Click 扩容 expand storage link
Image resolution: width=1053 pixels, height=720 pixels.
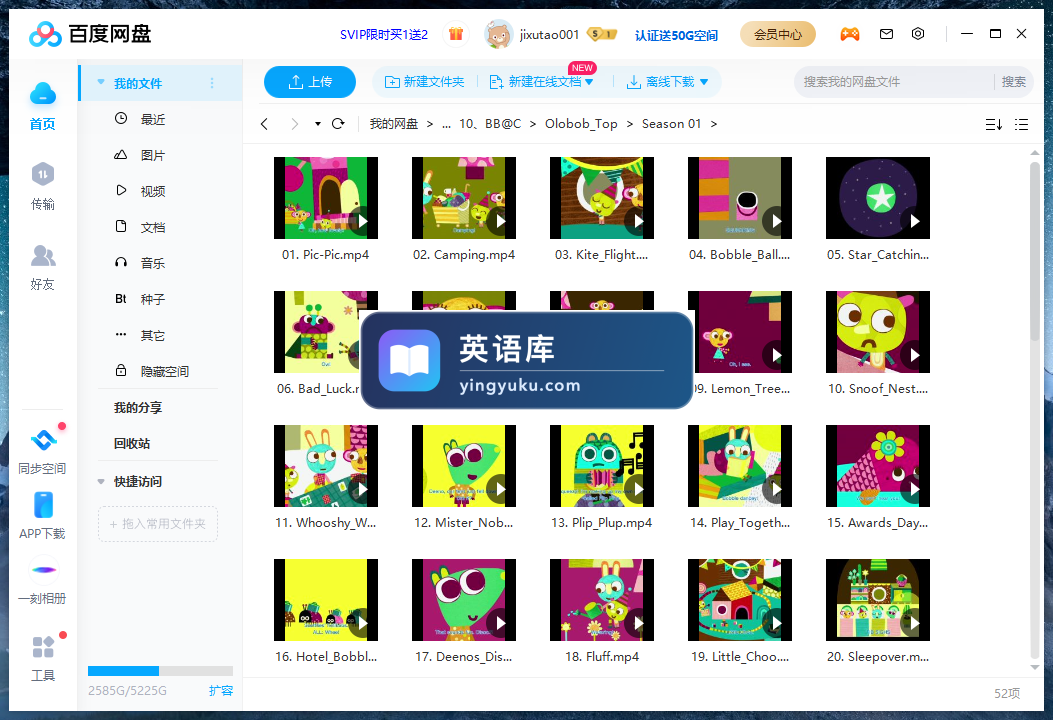pyautogui.click(x=221, y=690)
